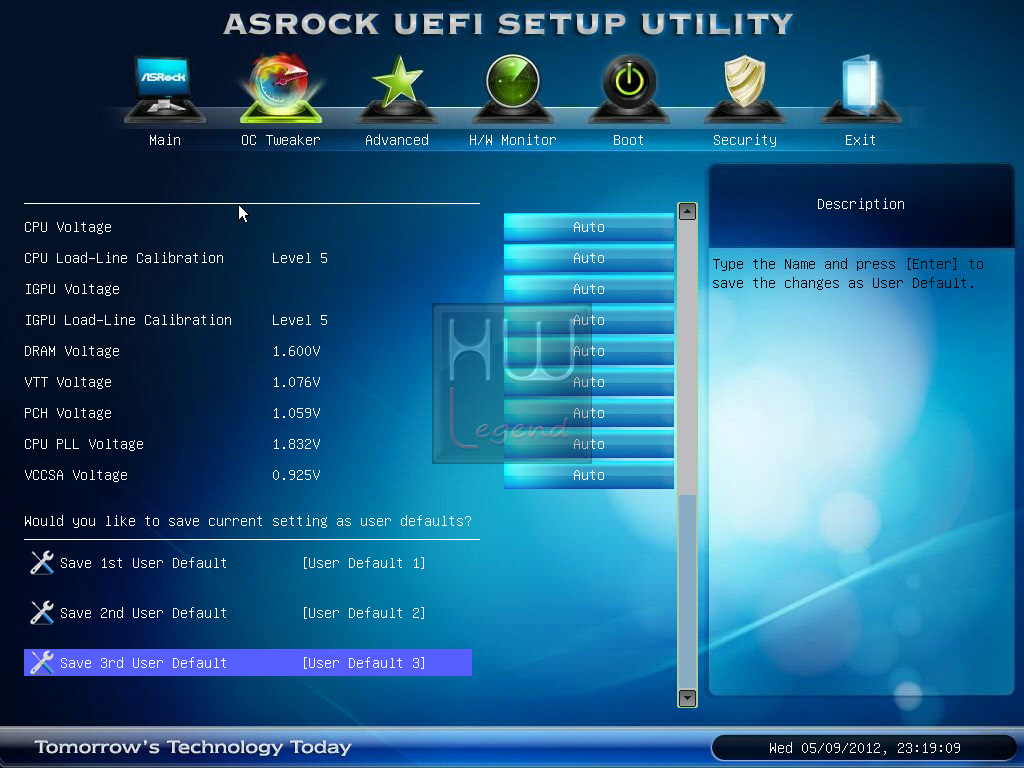The image size is (1024, 768).
Task: Edit the [User Default 1] name field
Action: [x=364, y=563]
